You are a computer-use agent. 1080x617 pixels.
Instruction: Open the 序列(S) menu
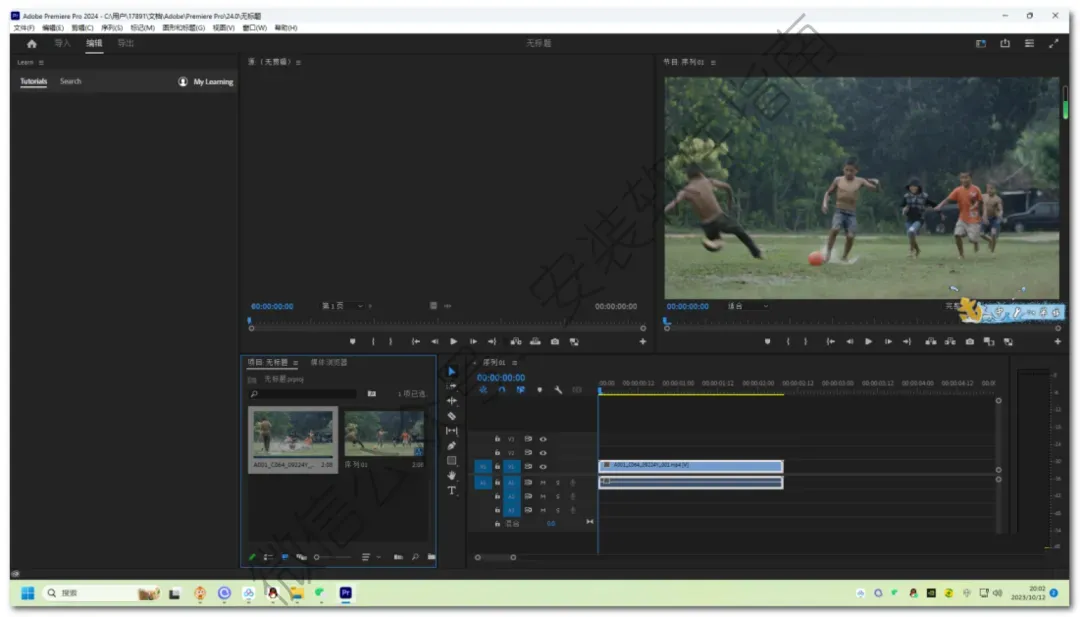tap(111, 28)
